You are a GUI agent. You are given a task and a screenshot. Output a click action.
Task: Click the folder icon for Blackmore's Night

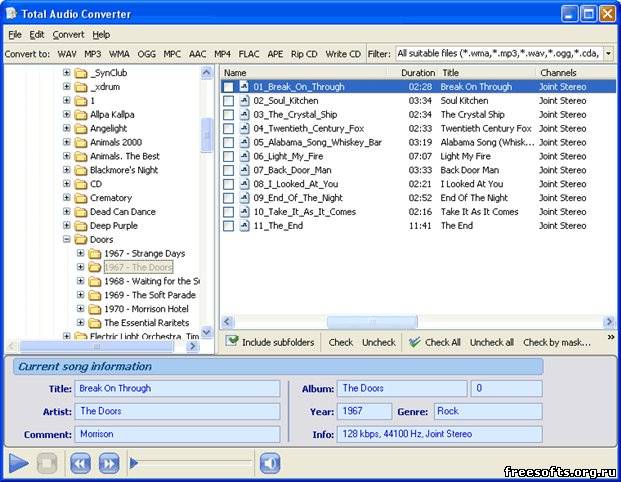pyautogui.click(x=81, y=170)
